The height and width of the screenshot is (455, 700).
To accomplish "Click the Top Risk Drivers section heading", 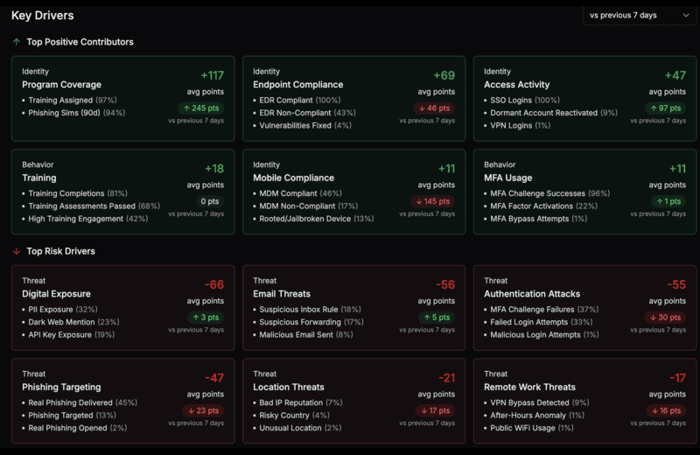I will 60,251.
